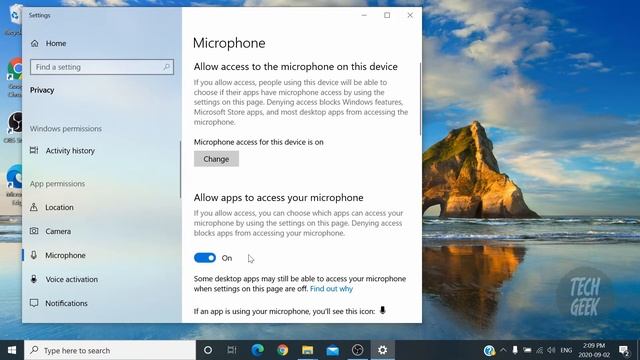The height and width of the screenshot is (360, 640).
Task: Click the 'Windows permissions' group label
Action: coord(66,129)
